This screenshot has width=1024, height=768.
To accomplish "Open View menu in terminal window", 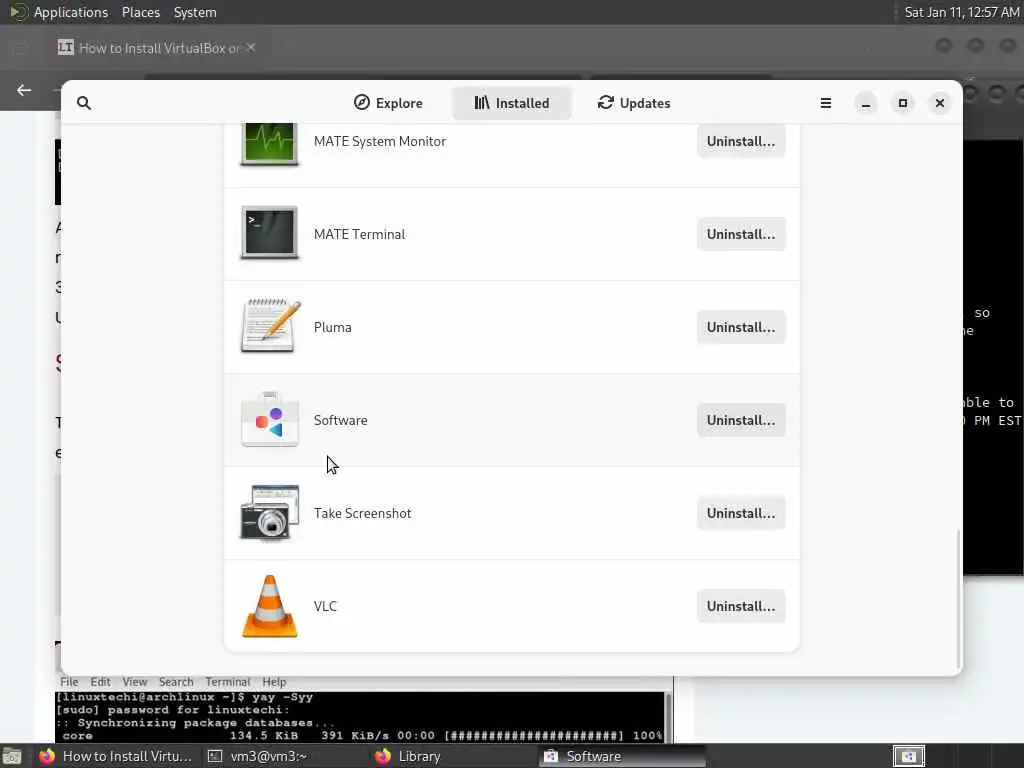I will click(135, 682).
